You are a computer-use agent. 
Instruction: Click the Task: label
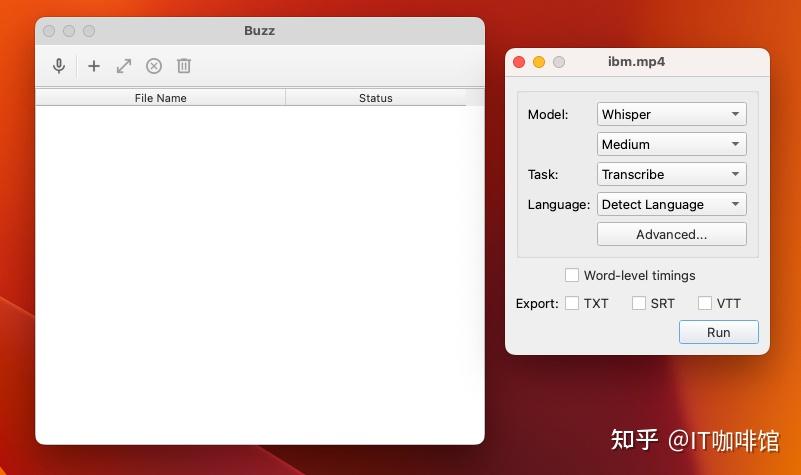pyautogui.click(x=543, y=175)
